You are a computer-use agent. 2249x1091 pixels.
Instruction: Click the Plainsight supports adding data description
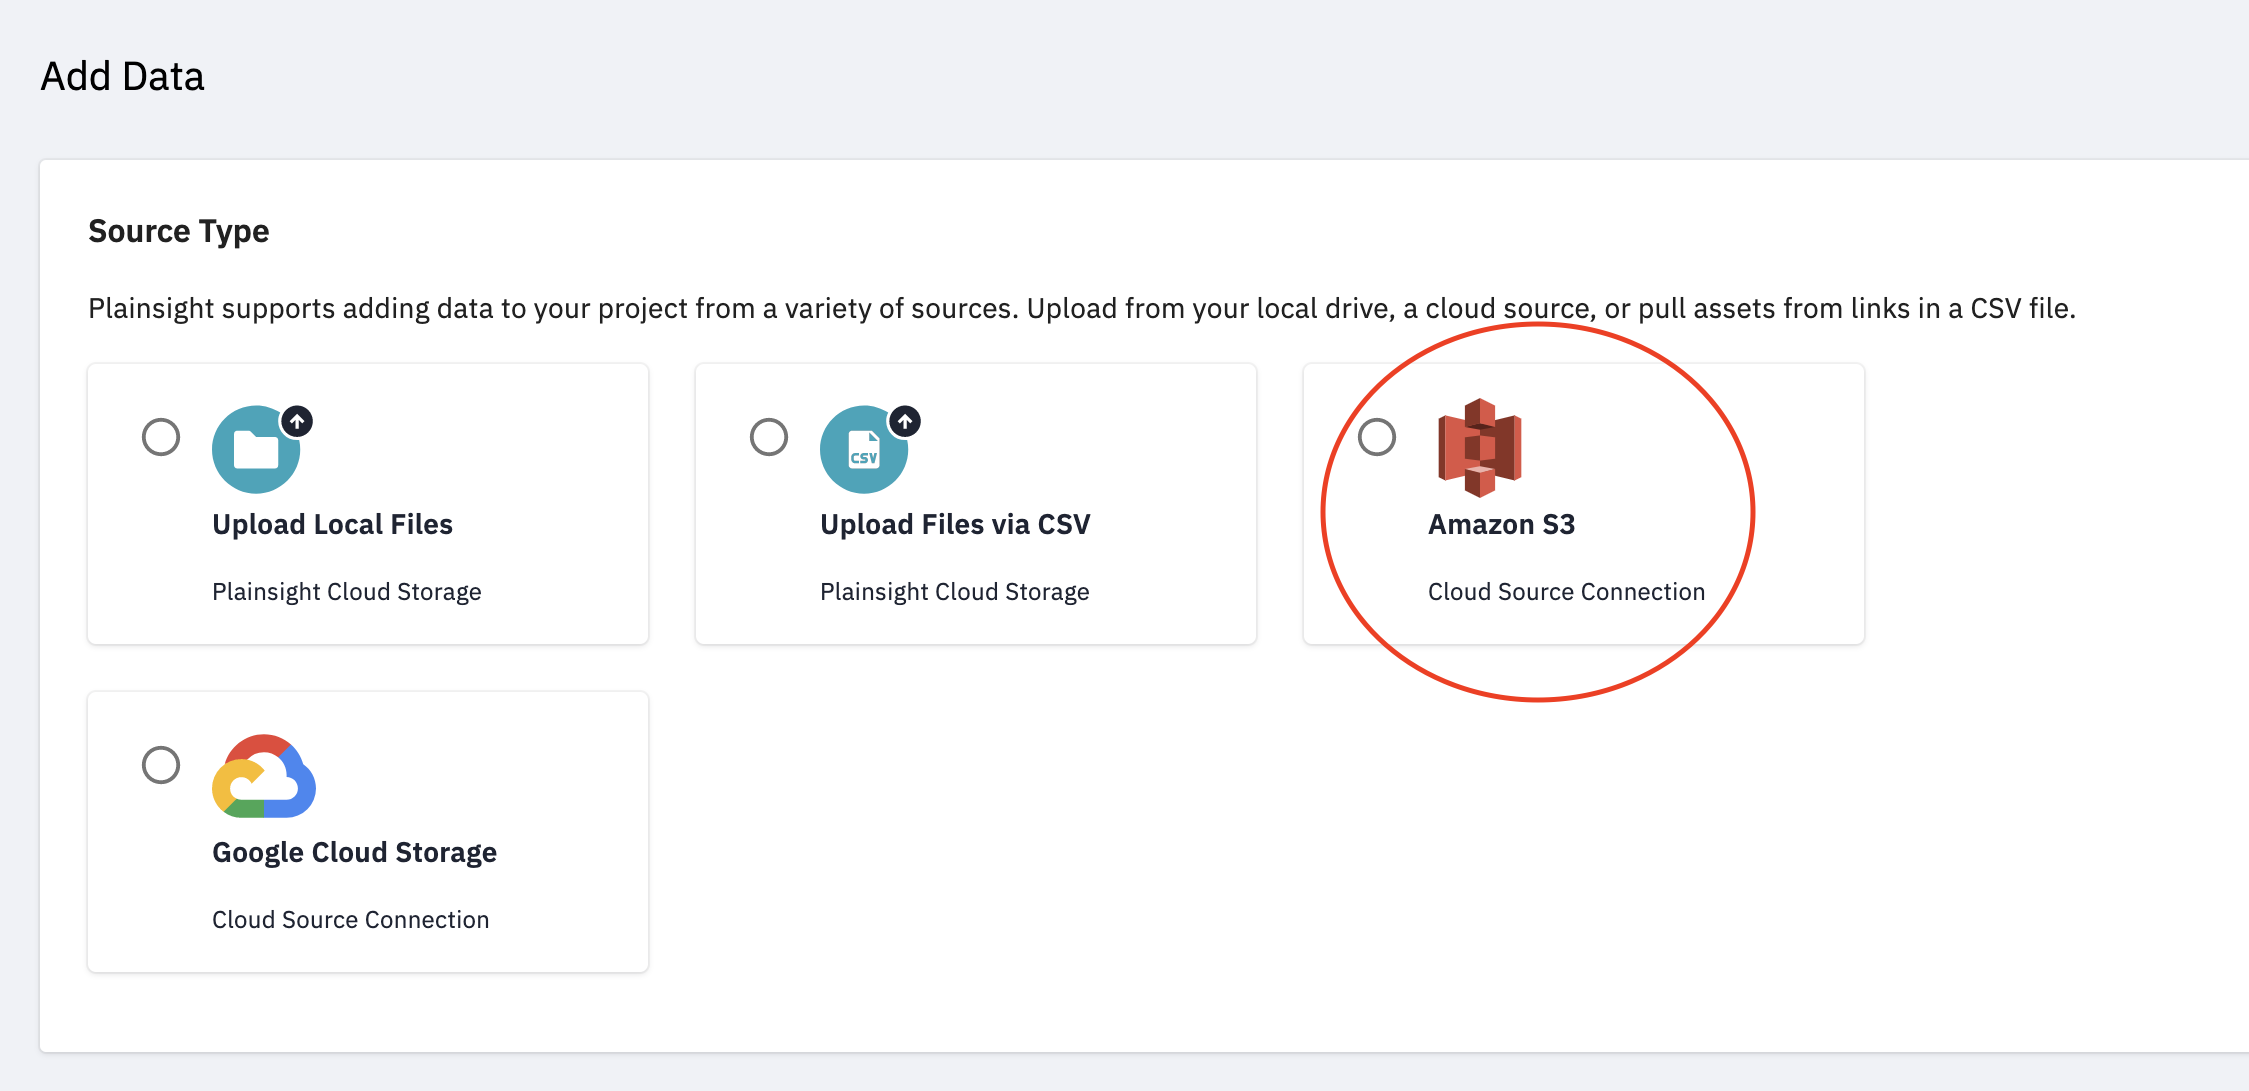(x=1082, y=308)
